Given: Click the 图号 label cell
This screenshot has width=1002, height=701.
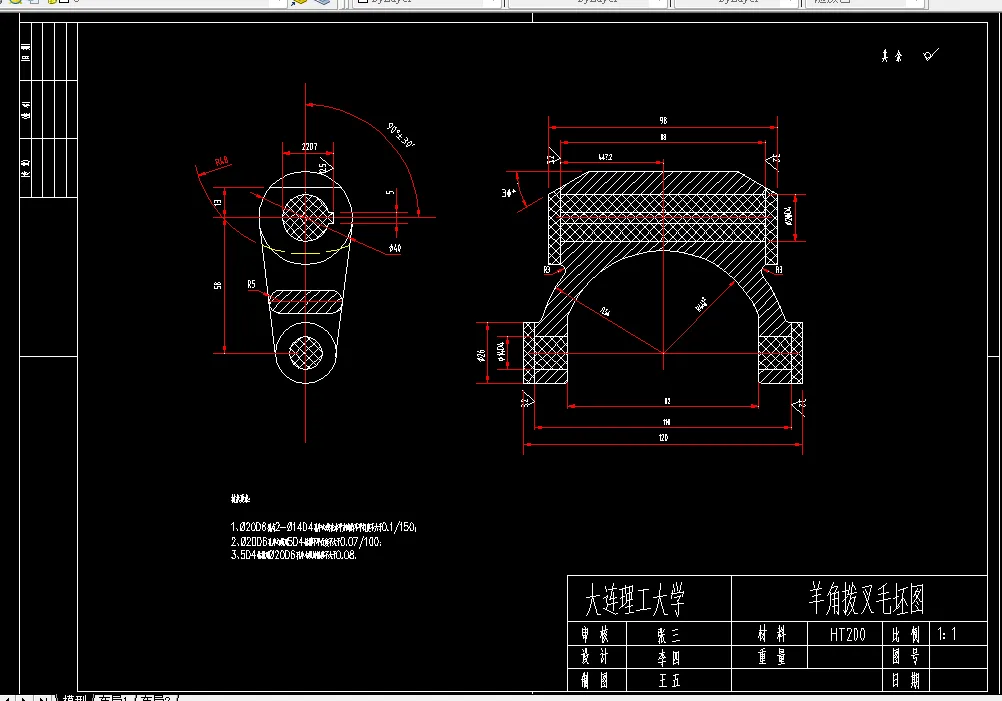Looking at the screenshot, I should pos(906,657).
